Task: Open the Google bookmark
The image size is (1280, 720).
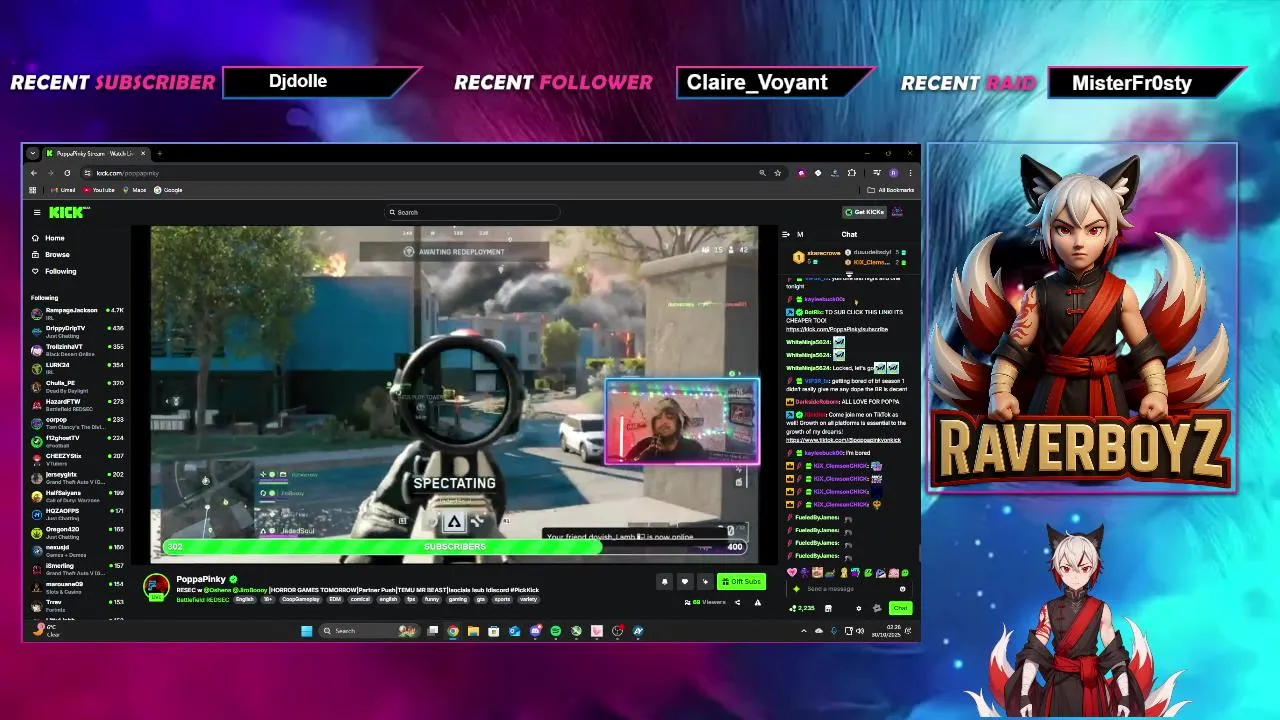Action: [x=169, y=190]
